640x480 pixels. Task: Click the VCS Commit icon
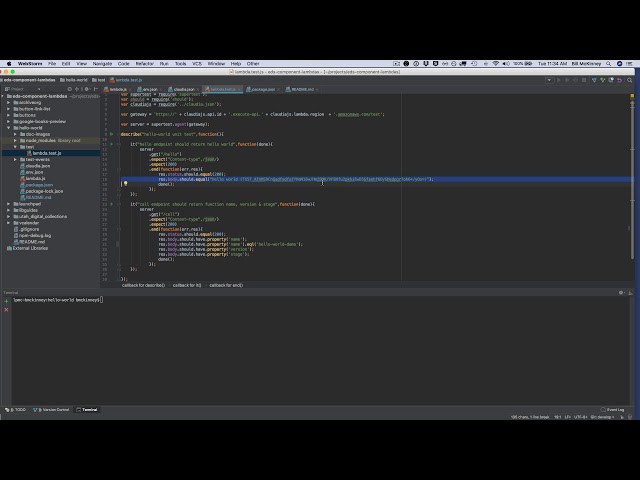coord(602,80)
